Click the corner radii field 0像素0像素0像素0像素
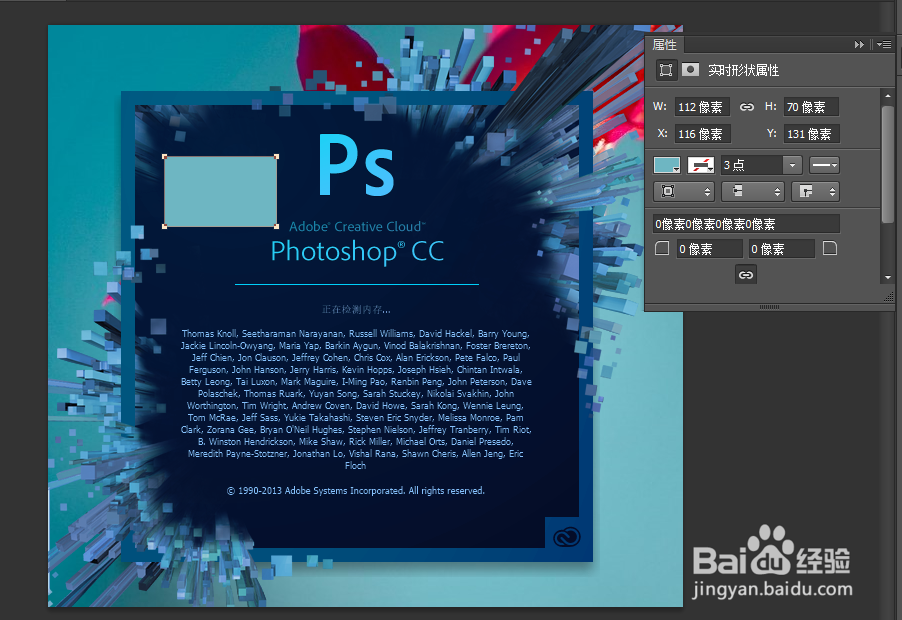The height and width of the screenshot is (620, 902). tap(746, 224)
